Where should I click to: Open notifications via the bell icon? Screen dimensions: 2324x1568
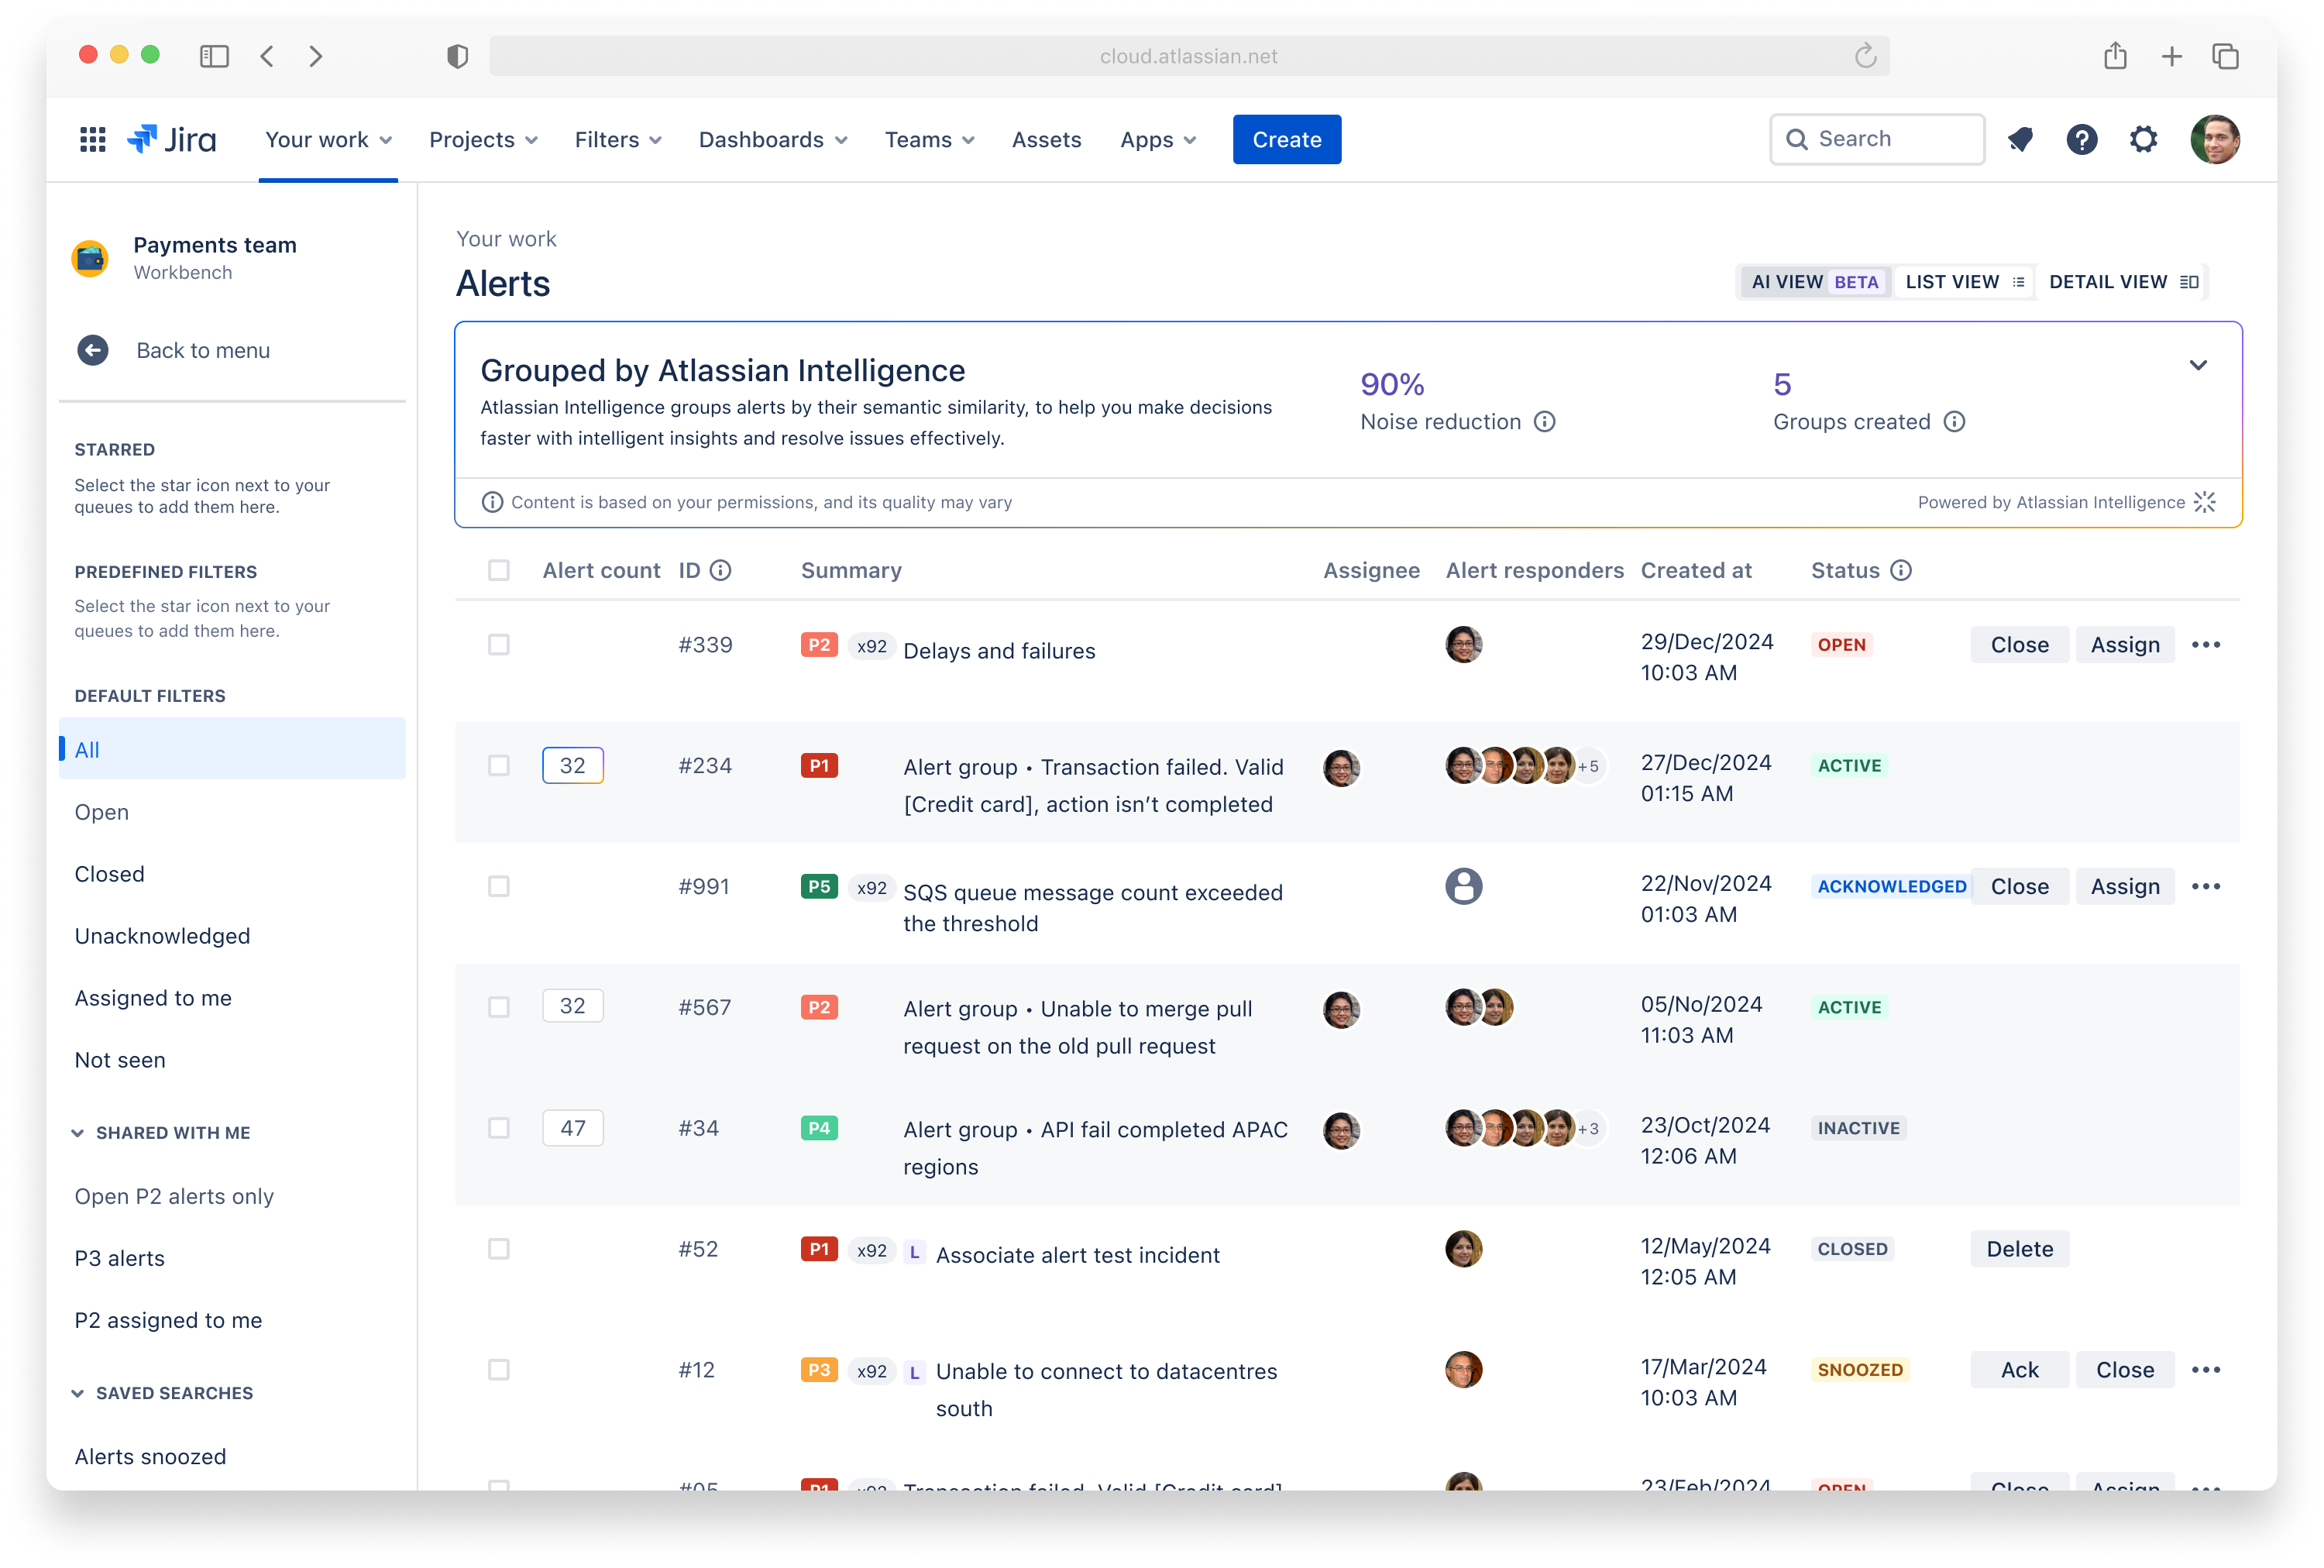2021,139
